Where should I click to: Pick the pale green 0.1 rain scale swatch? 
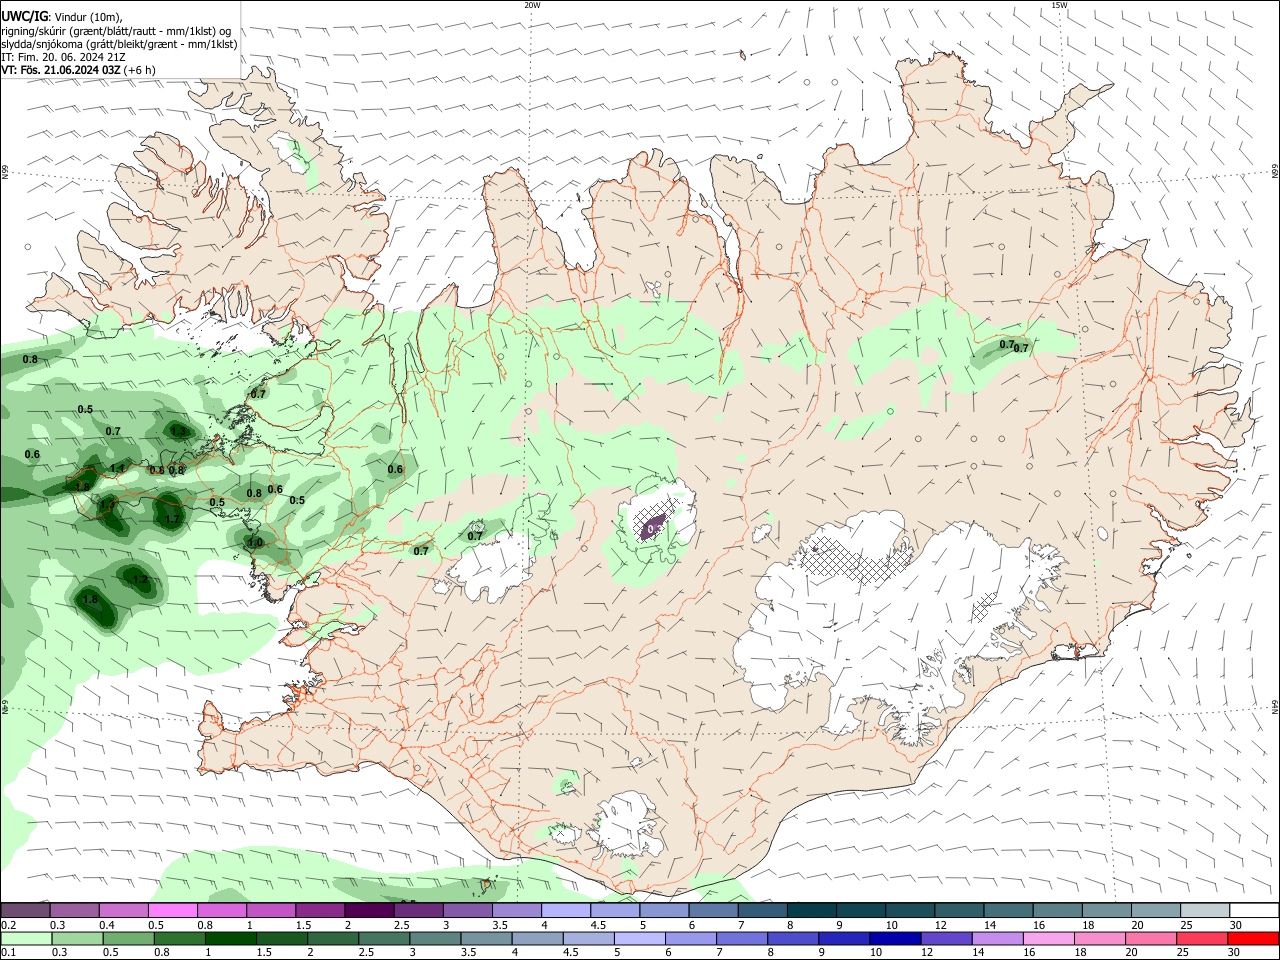coord(25,939)
